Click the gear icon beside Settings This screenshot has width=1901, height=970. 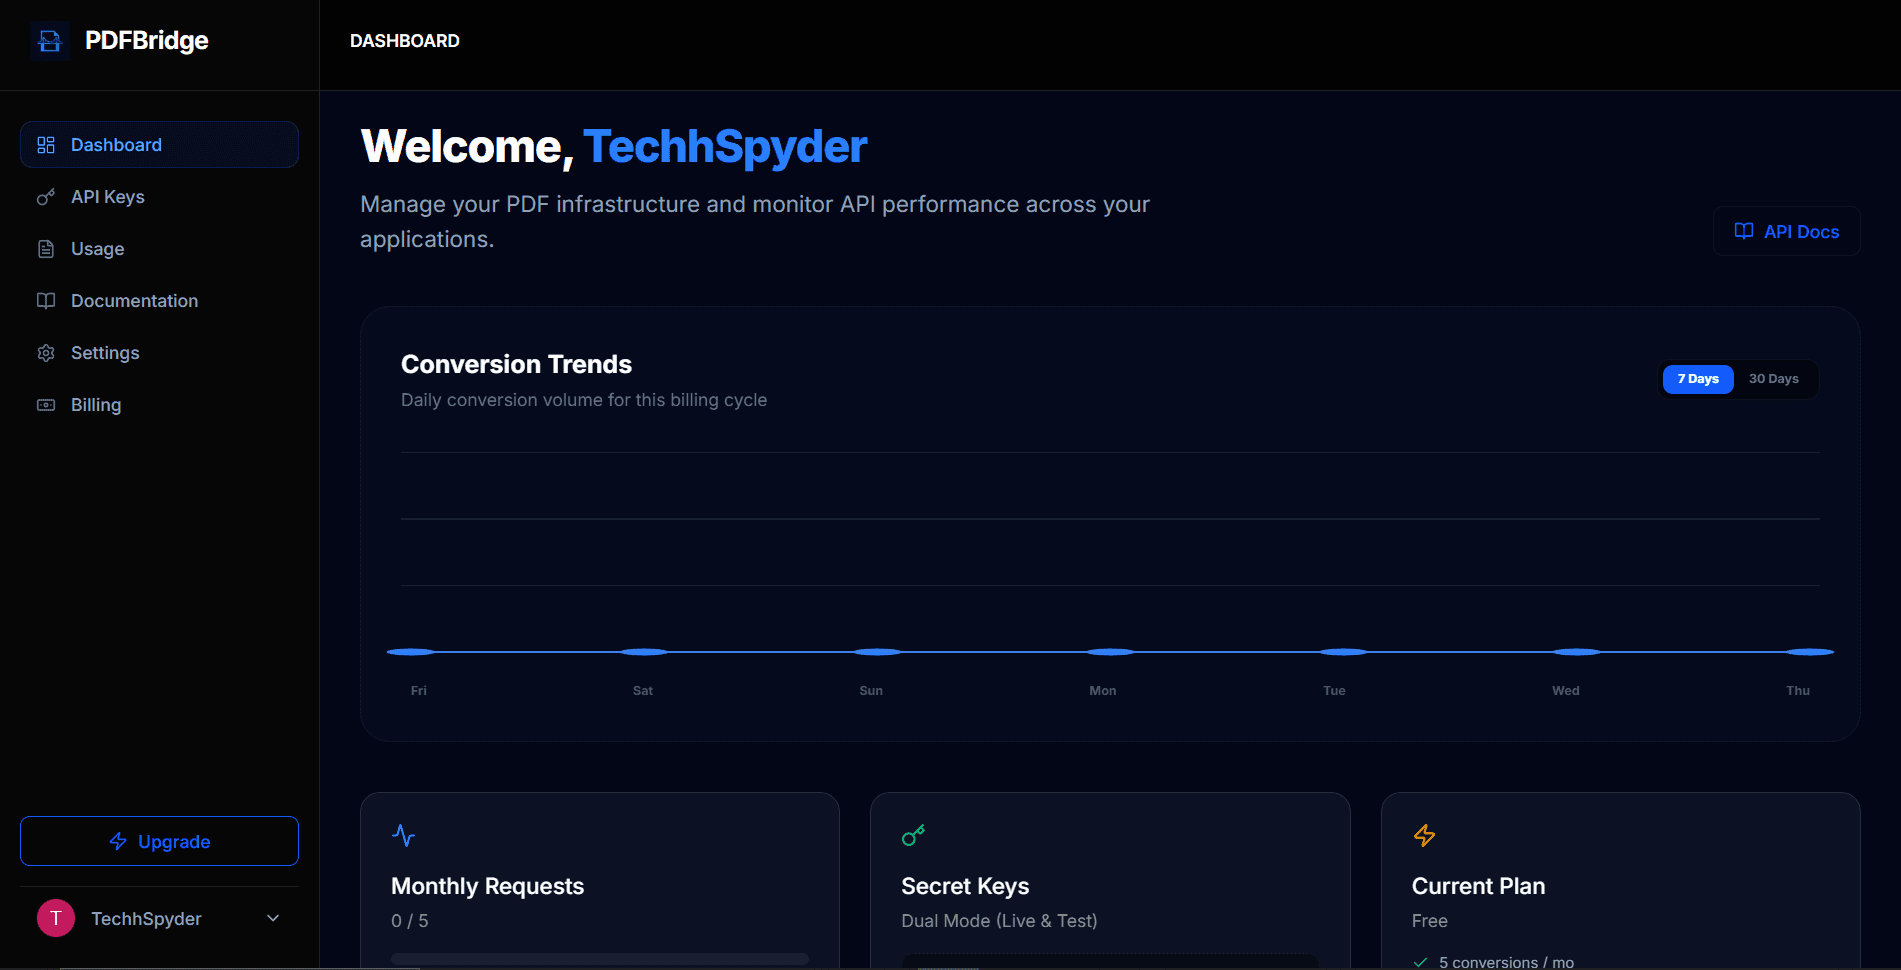[x=46, y=352]
